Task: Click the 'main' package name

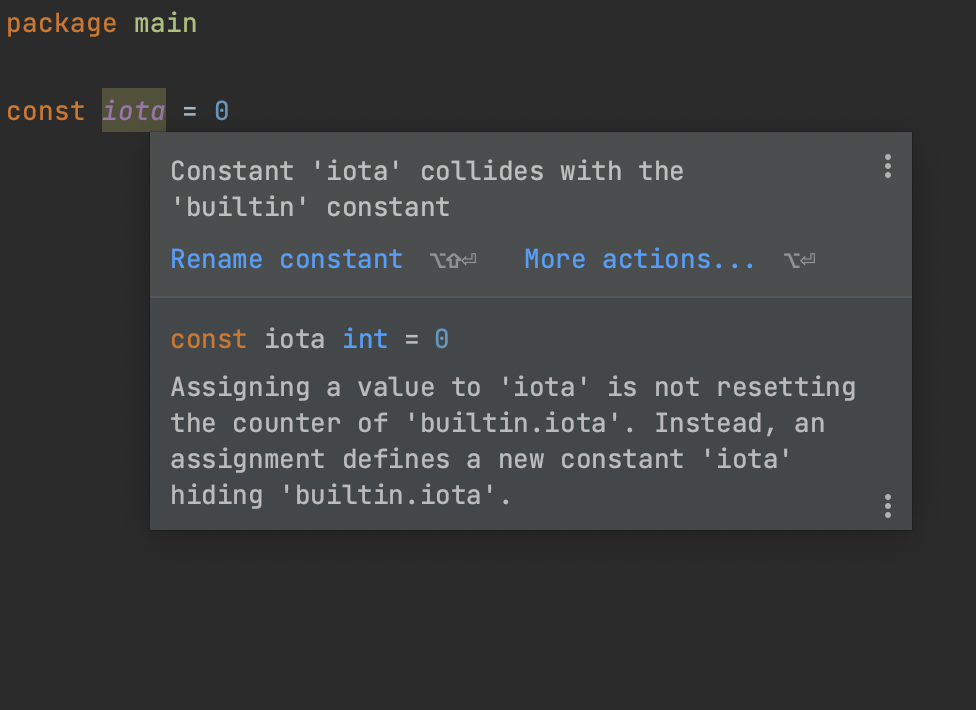Action: click(x=166, y=22)
